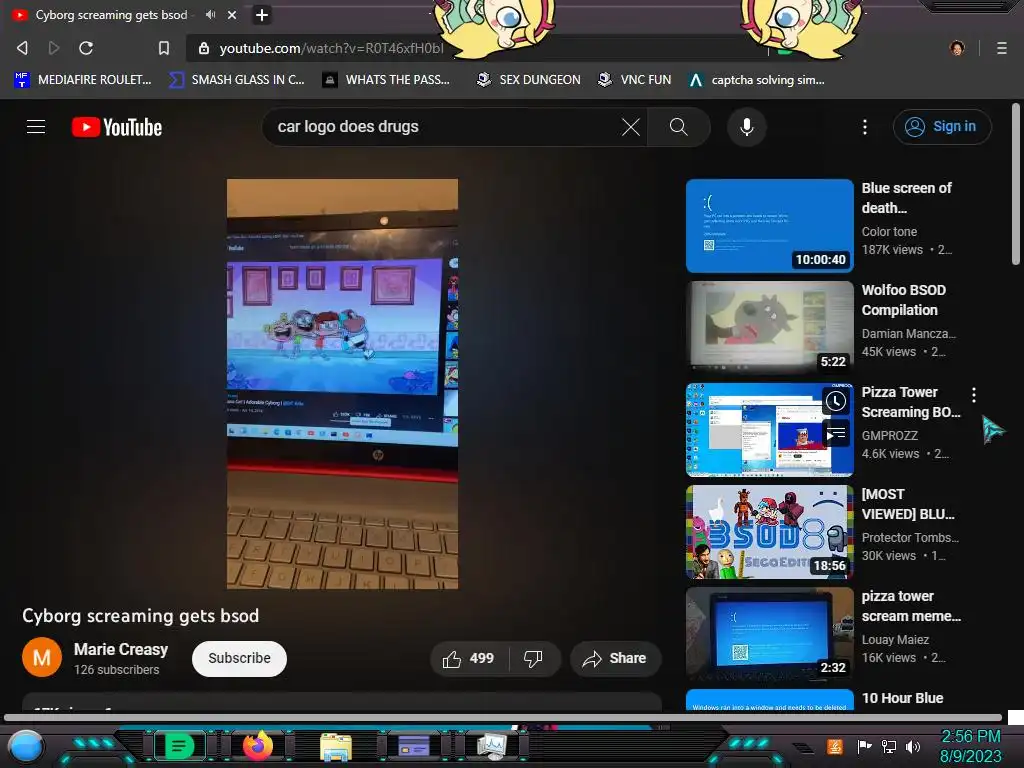Like the video with 499 likes

469,658
